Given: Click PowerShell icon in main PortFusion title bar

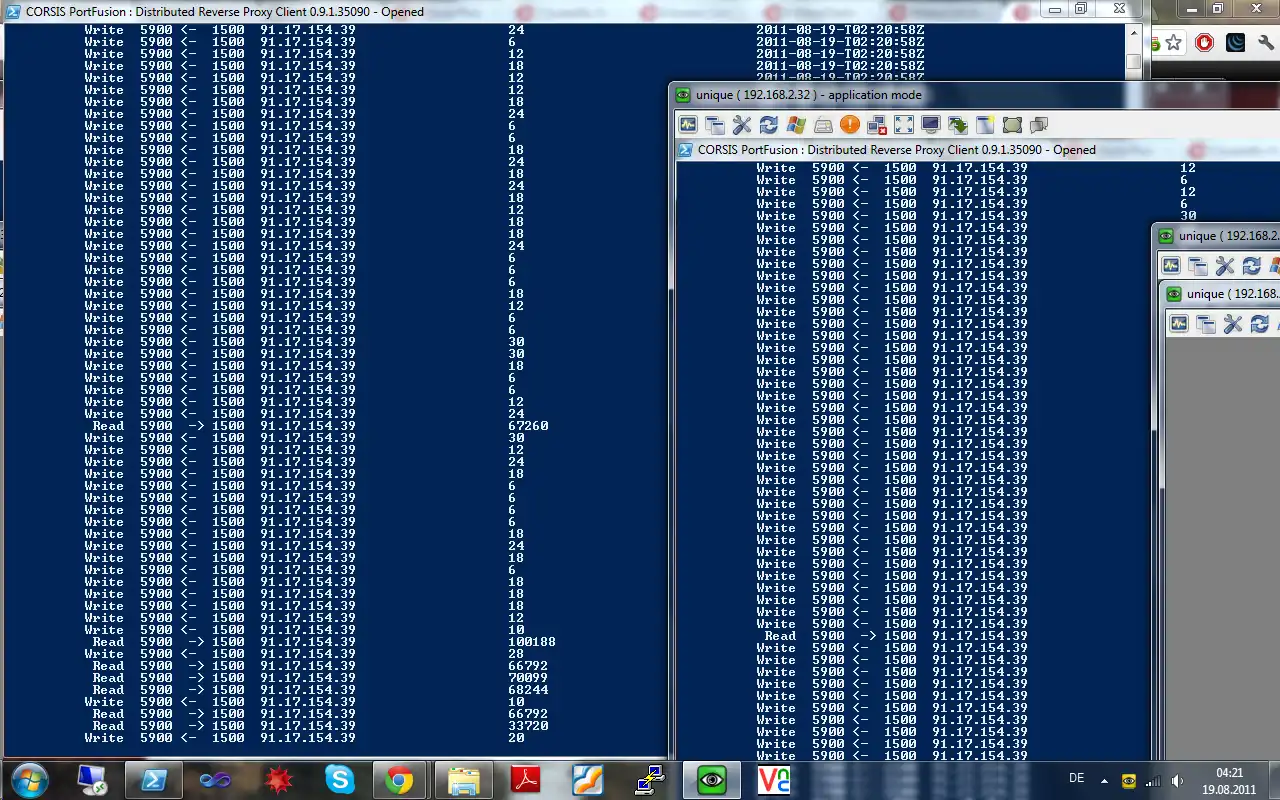Looking at the screenshot, I should coord(13,11).
